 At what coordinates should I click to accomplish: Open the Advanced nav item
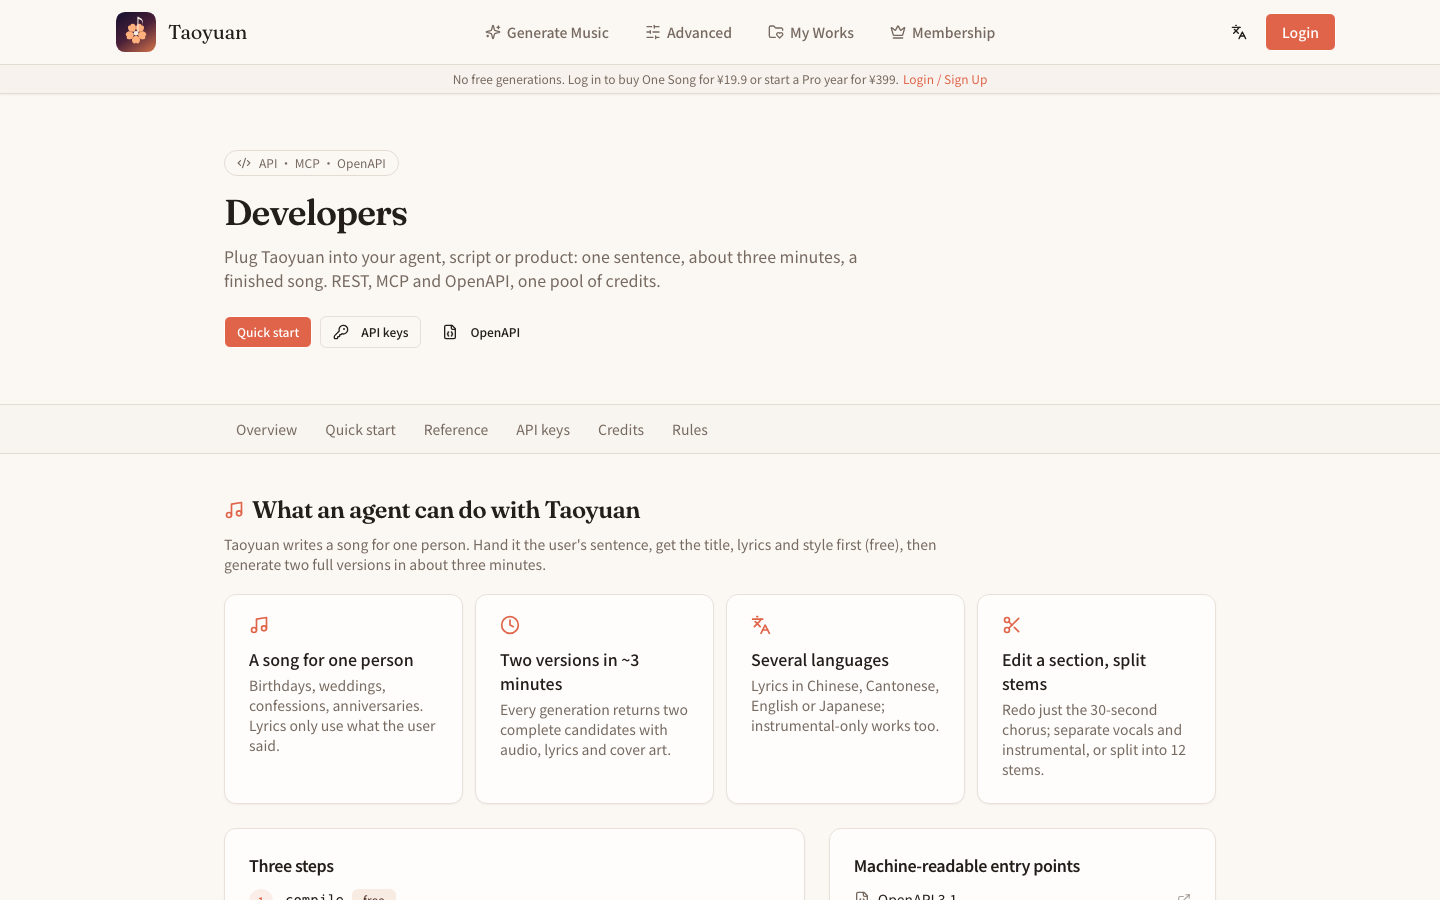point(689,32)
